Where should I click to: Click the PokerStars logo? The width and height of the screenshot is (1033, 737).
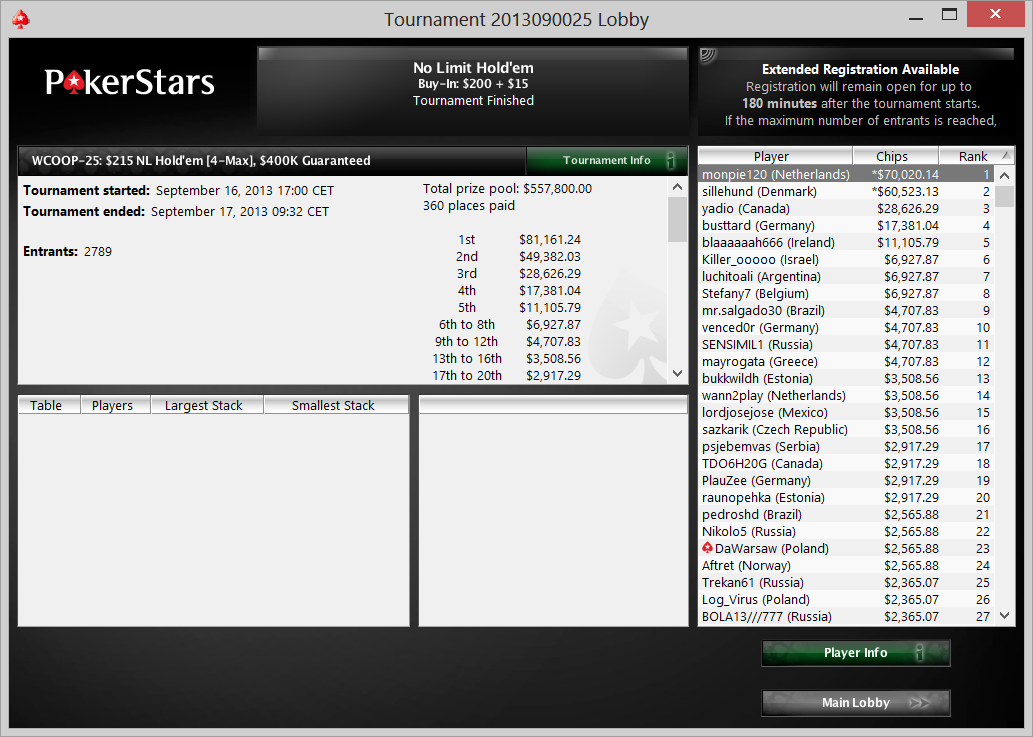point(130,82)
